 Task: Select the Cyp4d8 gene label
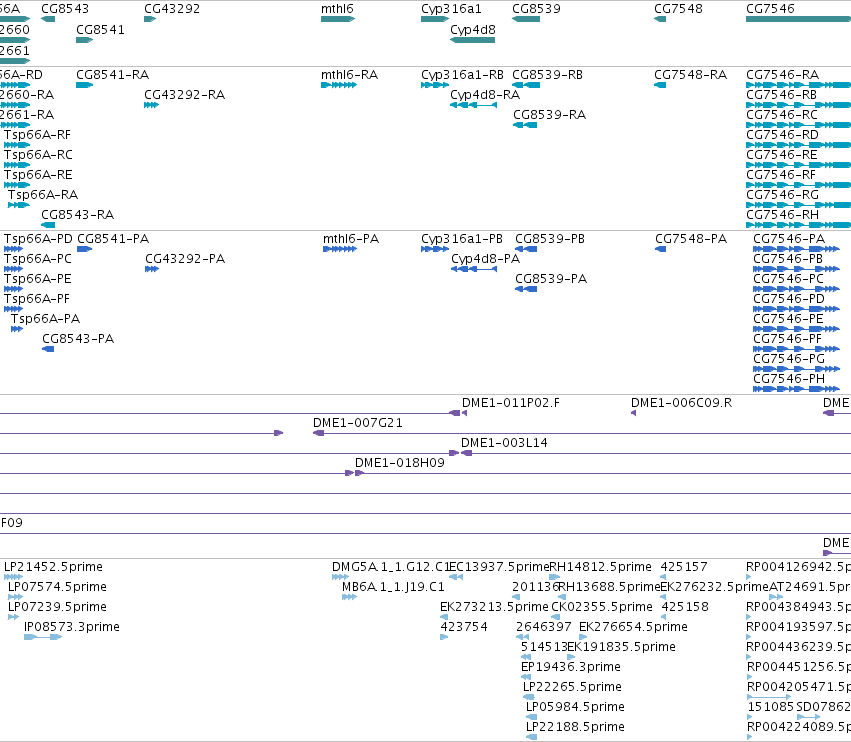473,30
